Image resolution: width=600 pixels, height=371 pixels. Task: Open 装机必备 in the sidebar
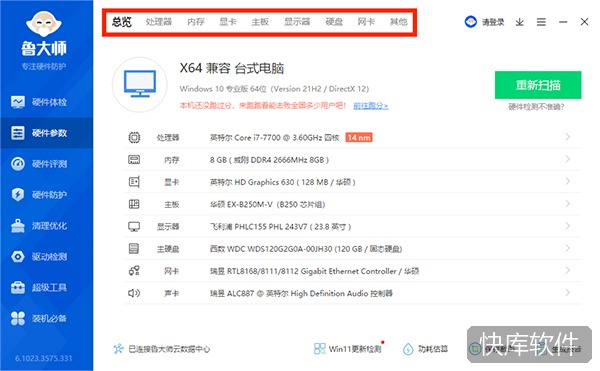tap(46, 318)
